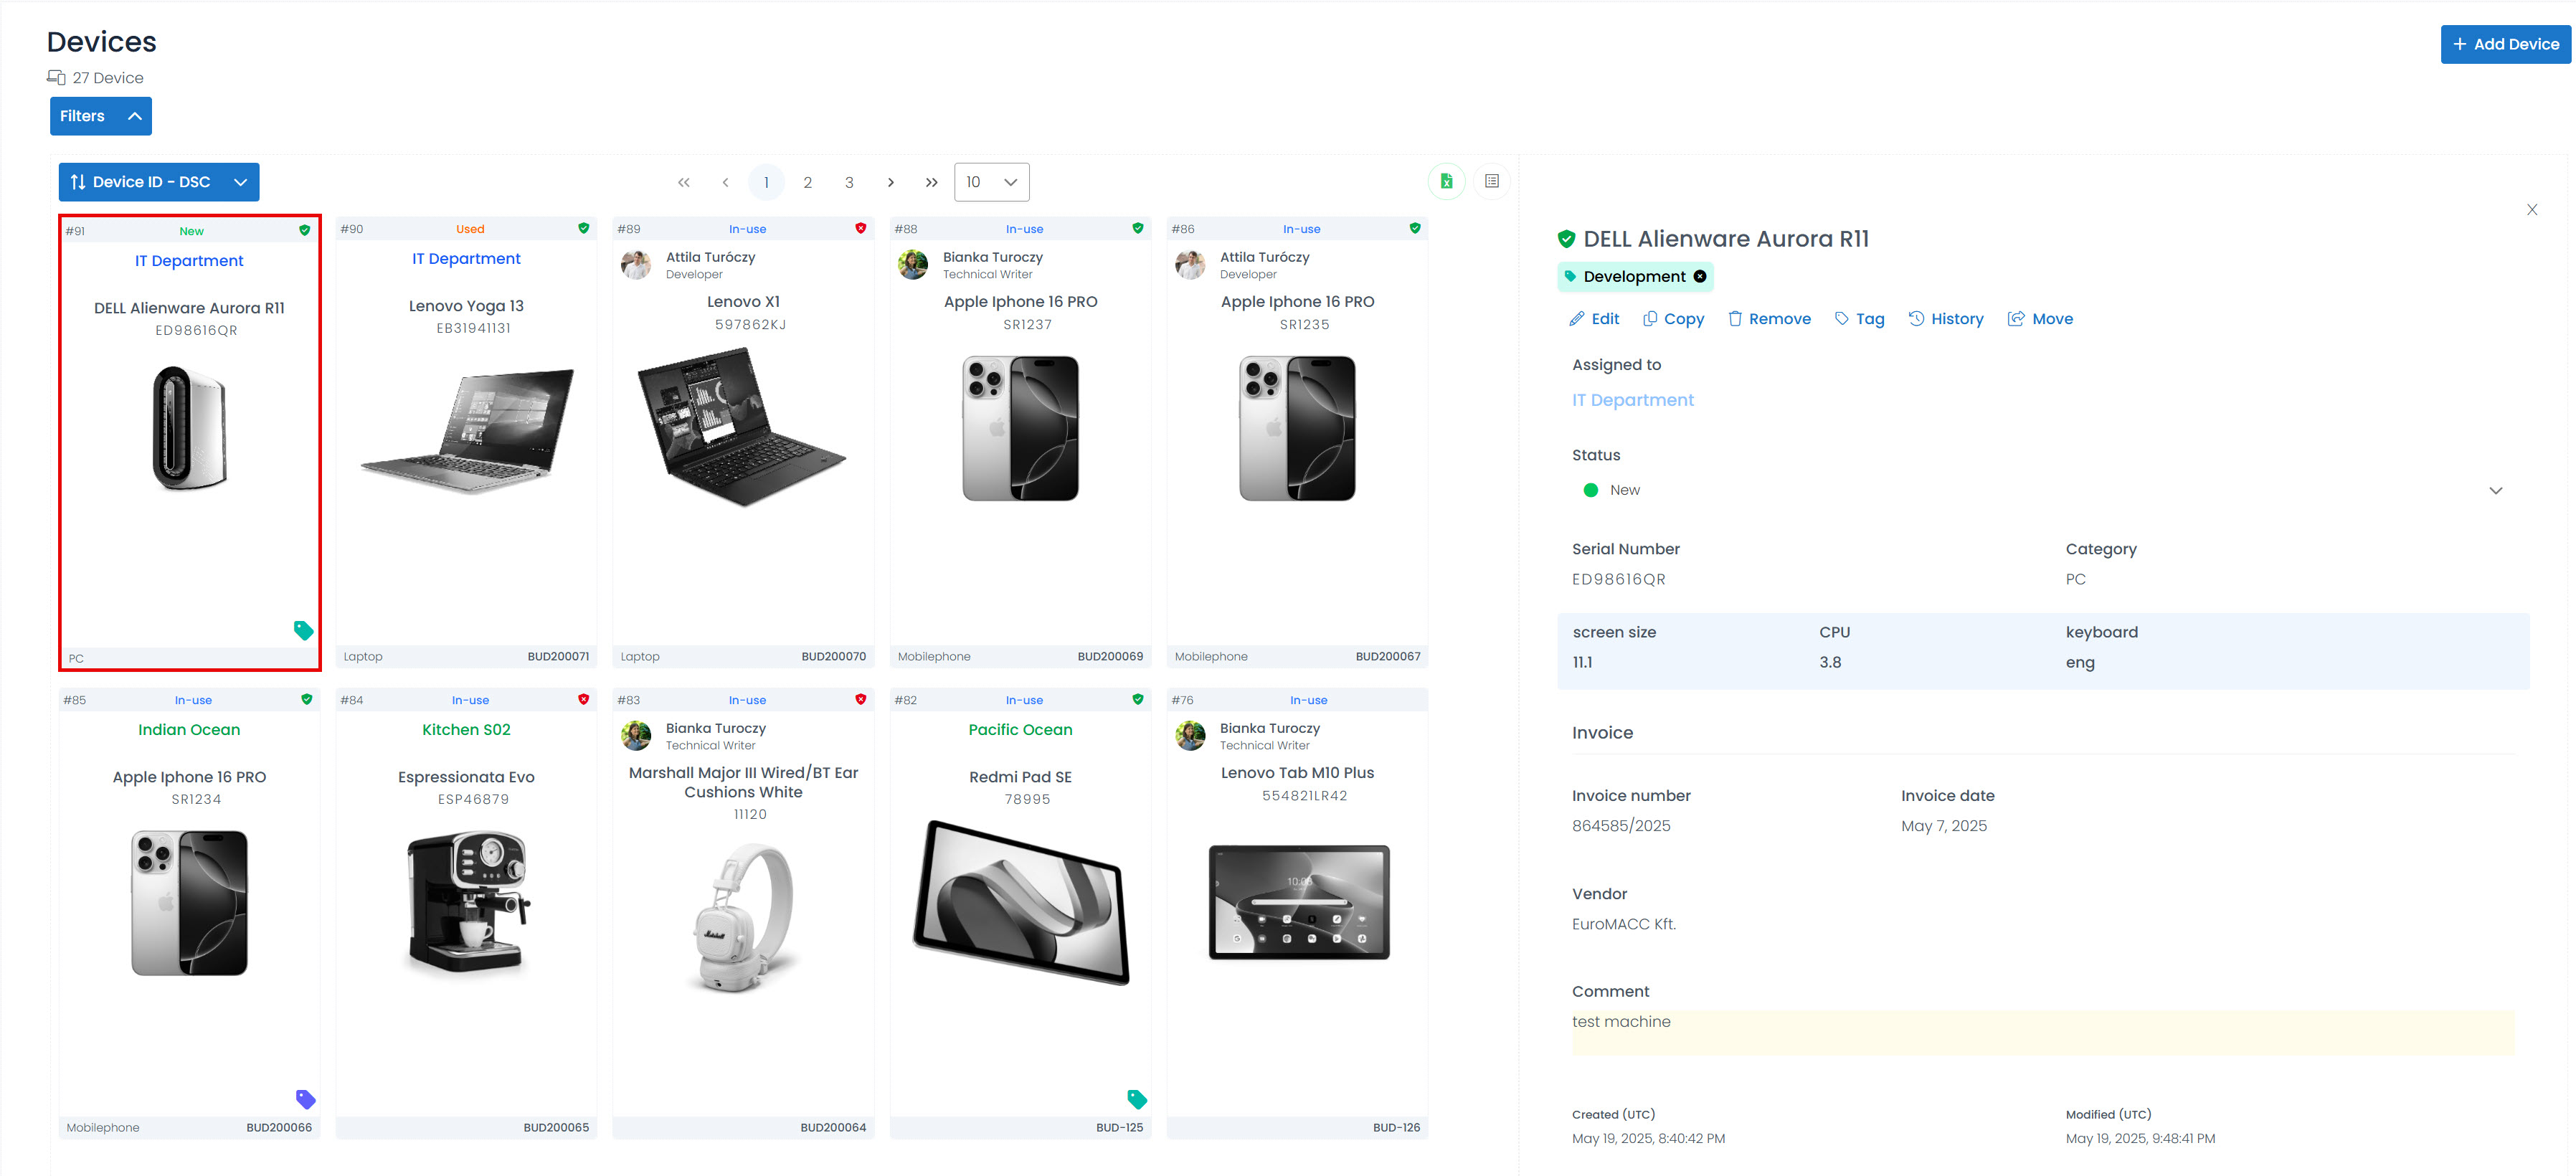Viewport: 2576px width, 1176px height.
Task: Open IT Department link in Assigned to
Action: [1632, 400]
